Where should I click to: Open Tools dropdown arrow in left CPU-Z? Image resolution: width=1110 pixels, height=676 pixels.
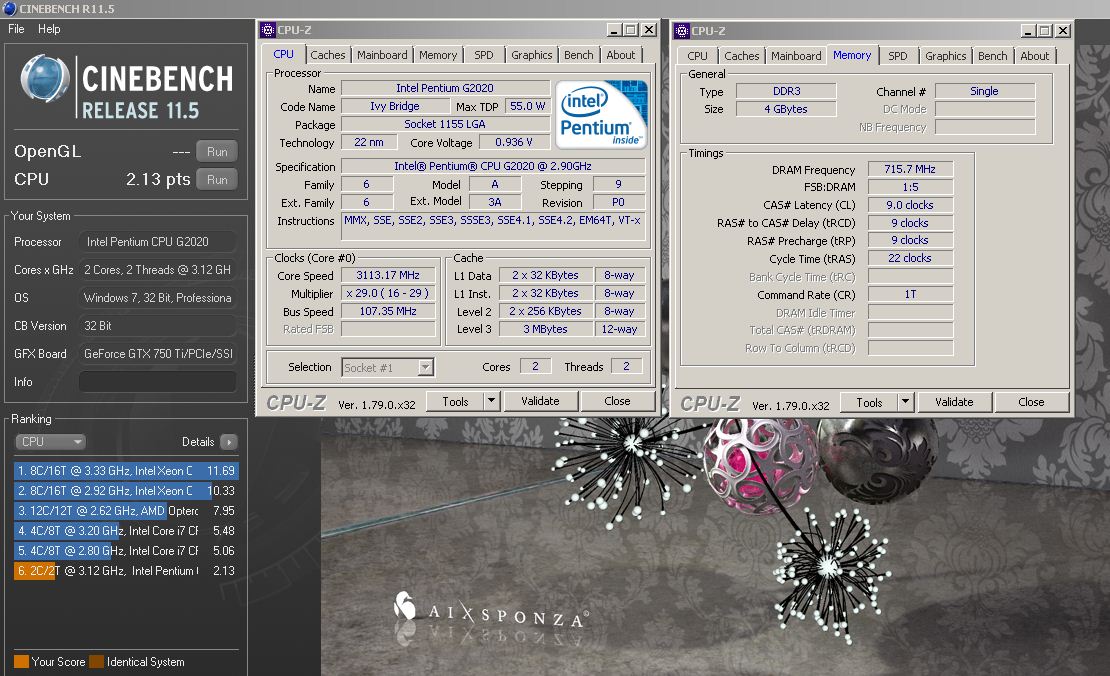coord(492,401)
